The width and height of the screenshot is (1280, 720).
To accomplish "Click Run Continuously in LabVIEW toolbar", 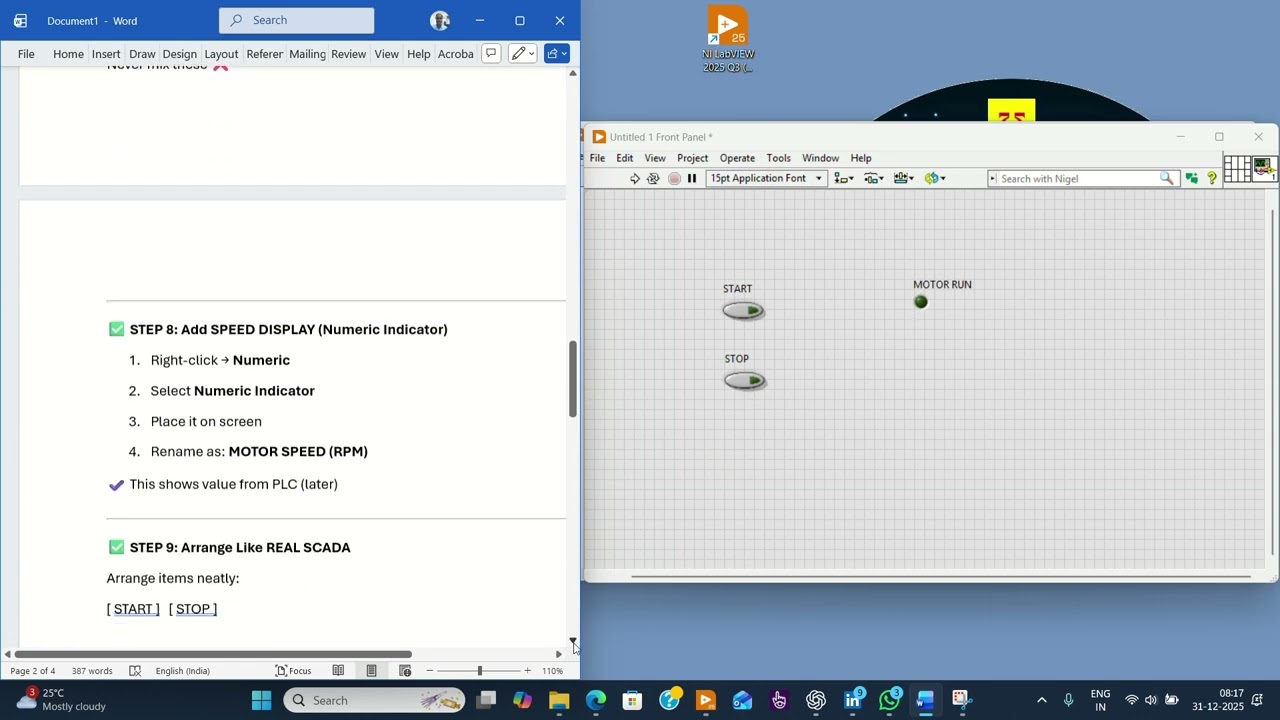I will tap(653, 178).
